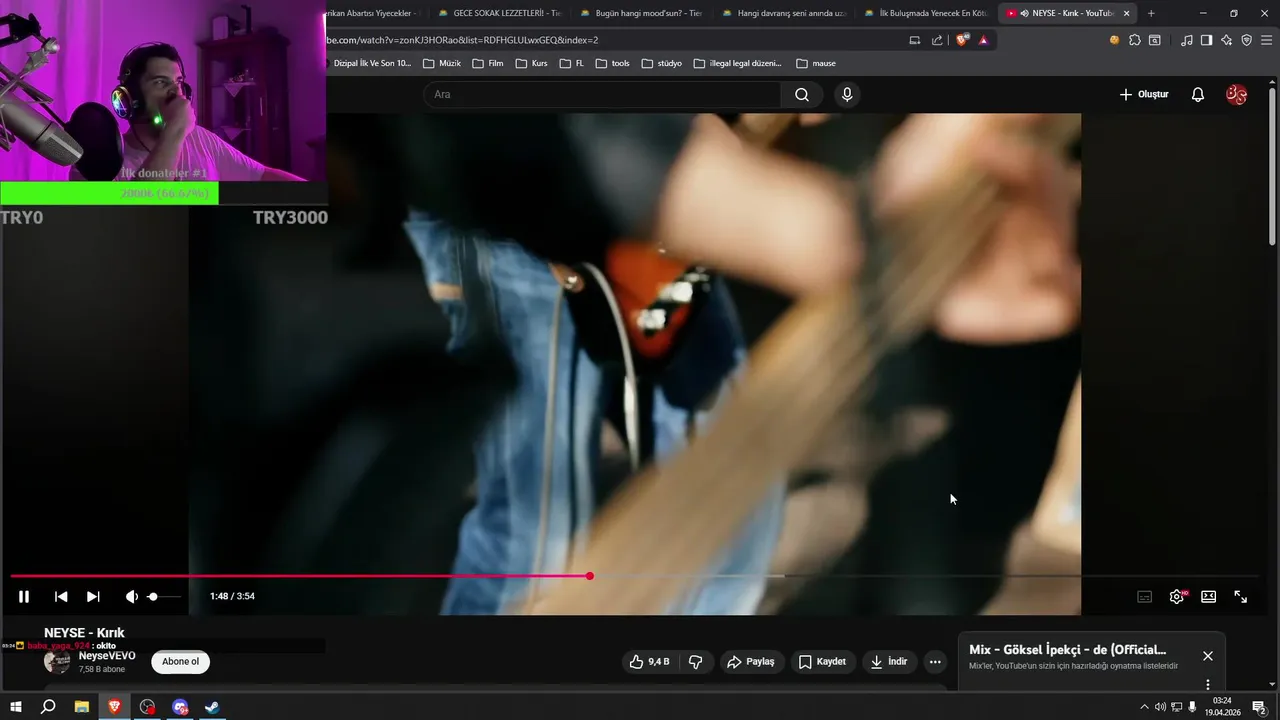This screenshot has height=720, width=1280.
Task: Close the NEYSE - Kırık YouTube tab
Action: (x=1127, y=13)
